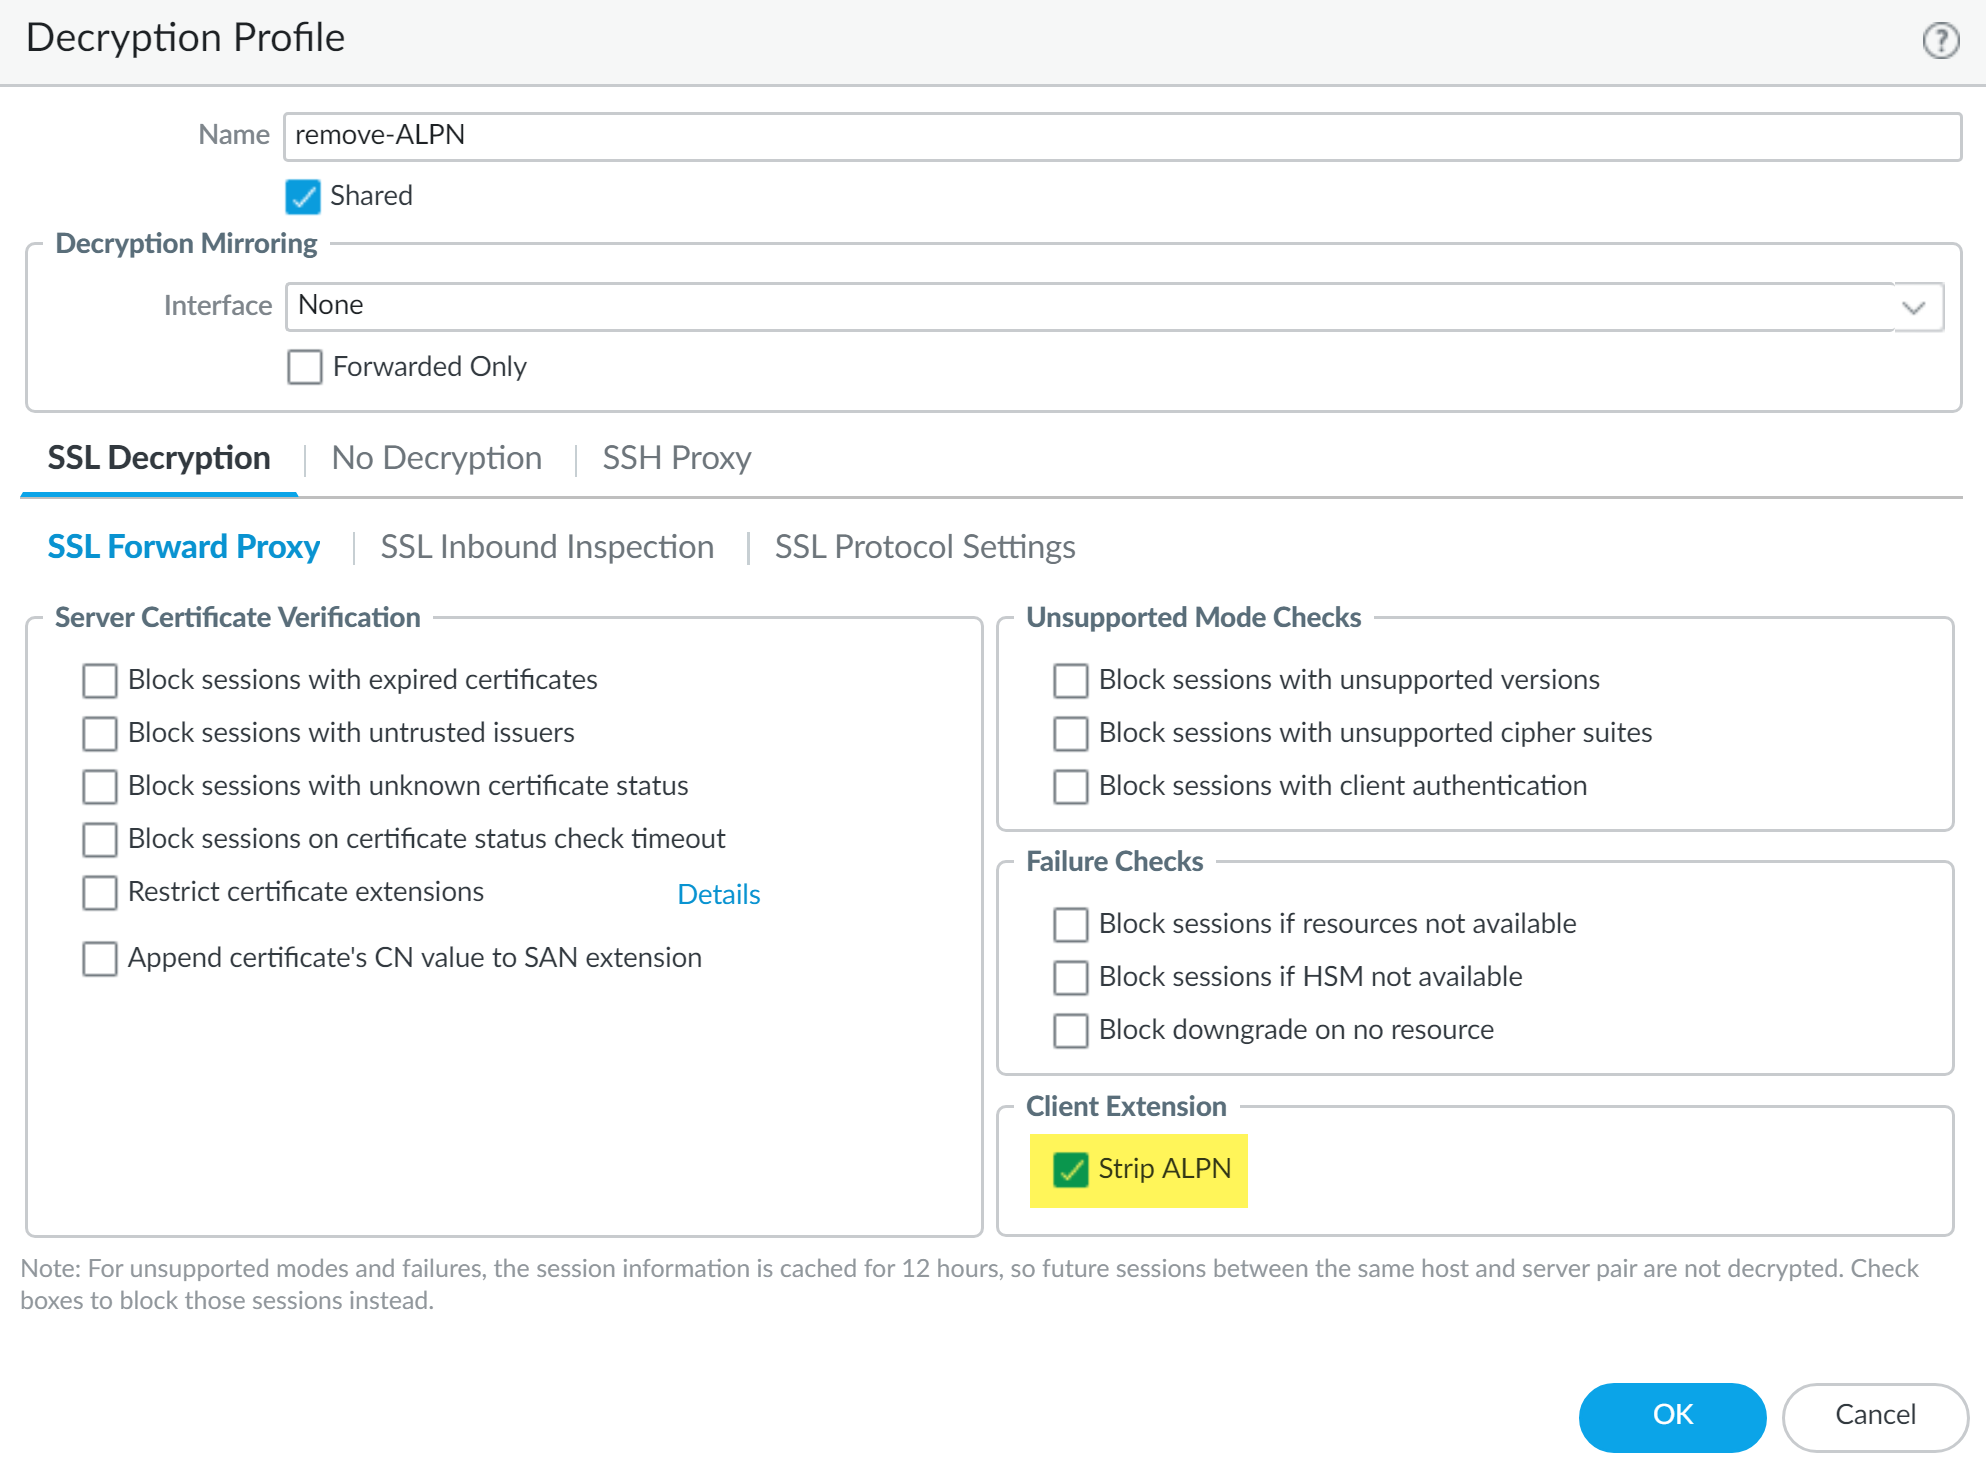Switch to the No Decryption tab
Viewport: 1986px width, 1482px height.
tap(436, 458)
